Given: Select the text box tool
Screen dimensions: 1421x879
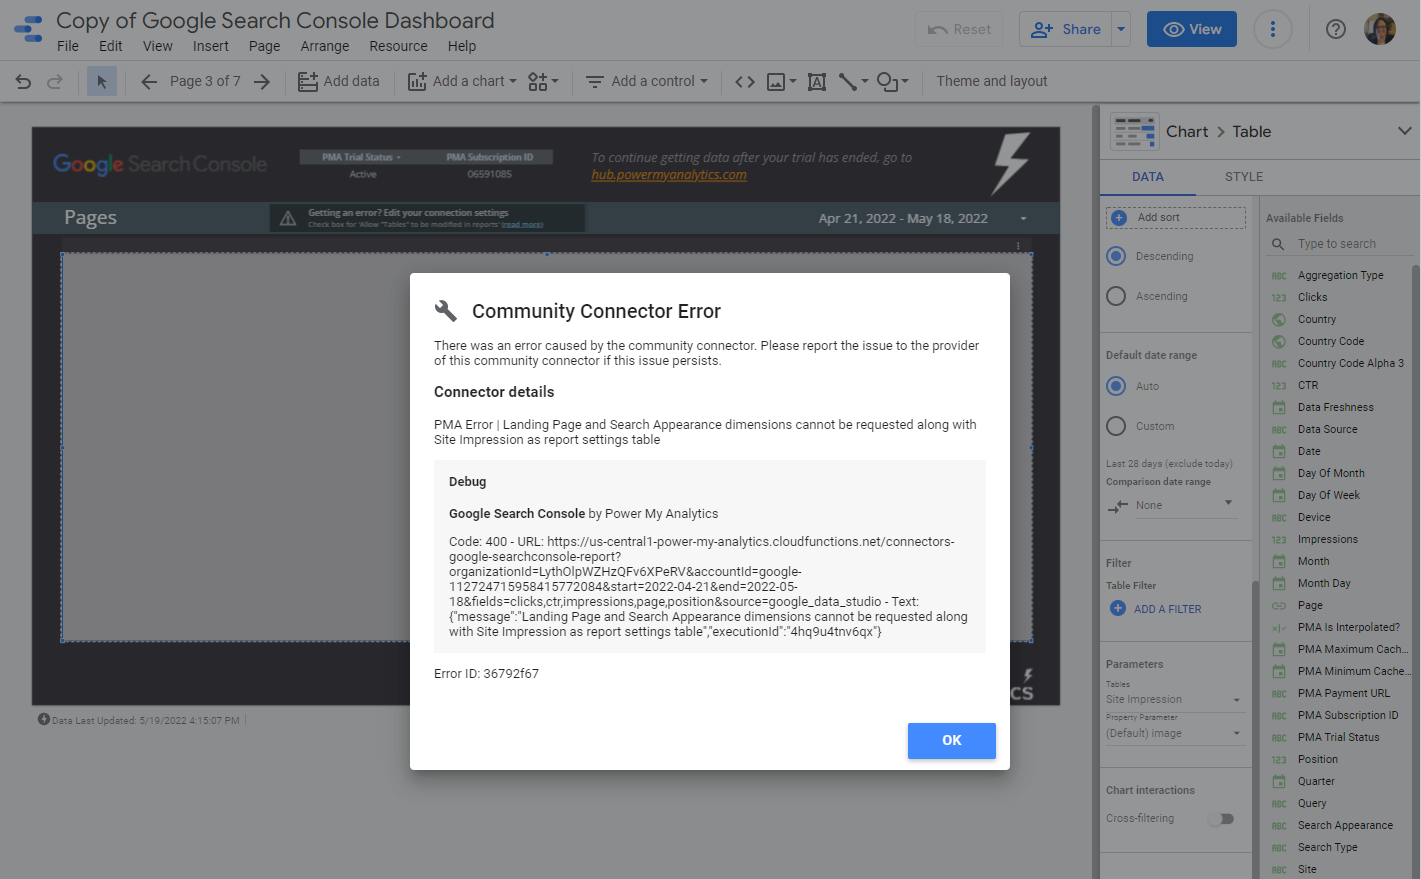Looking at the screenshot, I should (817, 82).
